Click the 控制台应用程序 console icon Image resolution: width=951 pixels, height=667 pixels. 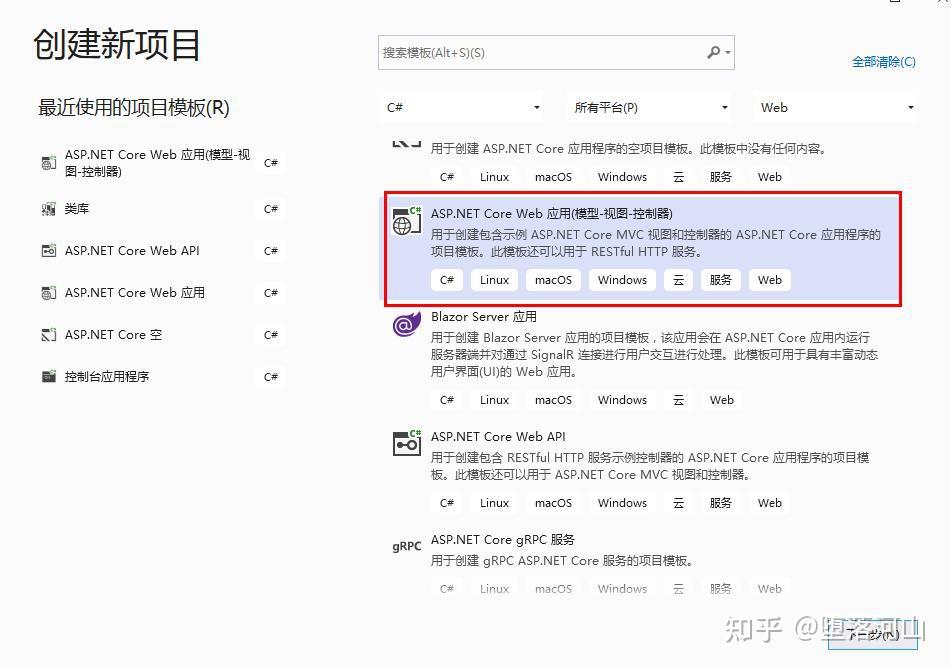pyautogui.click(x=49, y=376)
